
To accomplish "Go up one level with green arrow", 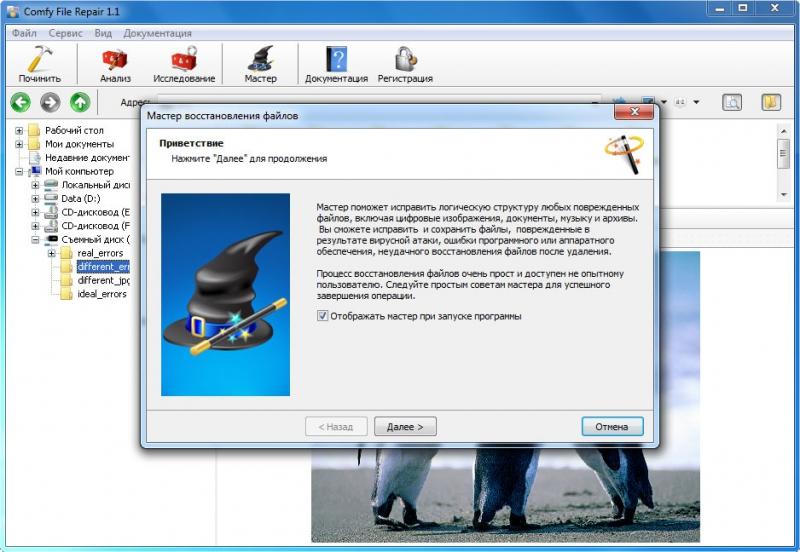I will tap(80, 103).
